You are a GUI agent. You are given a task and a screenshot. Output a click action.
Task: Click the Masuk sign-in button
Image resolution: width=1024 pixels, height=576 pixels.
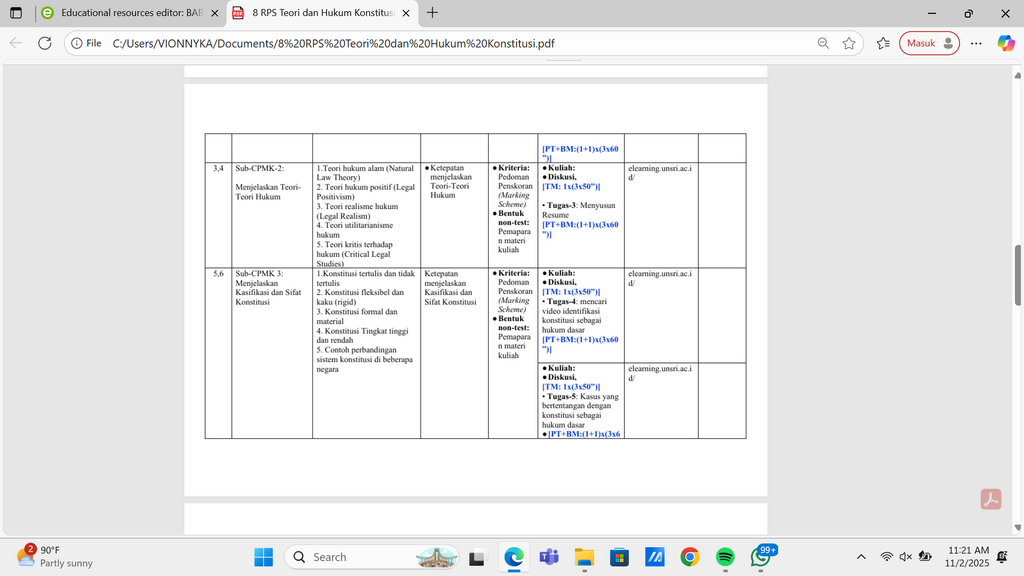click(x=929, y=43)
